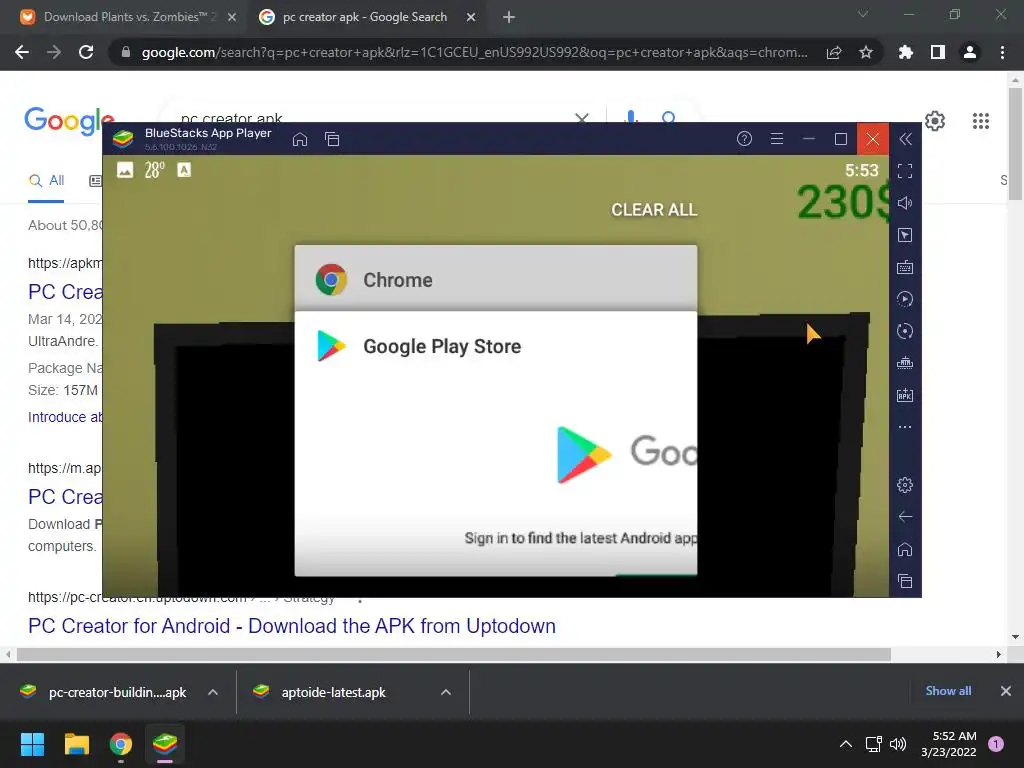Open Google apps grid
The height and width of the screenshot is (768, 1024).
tap(981, 121)
